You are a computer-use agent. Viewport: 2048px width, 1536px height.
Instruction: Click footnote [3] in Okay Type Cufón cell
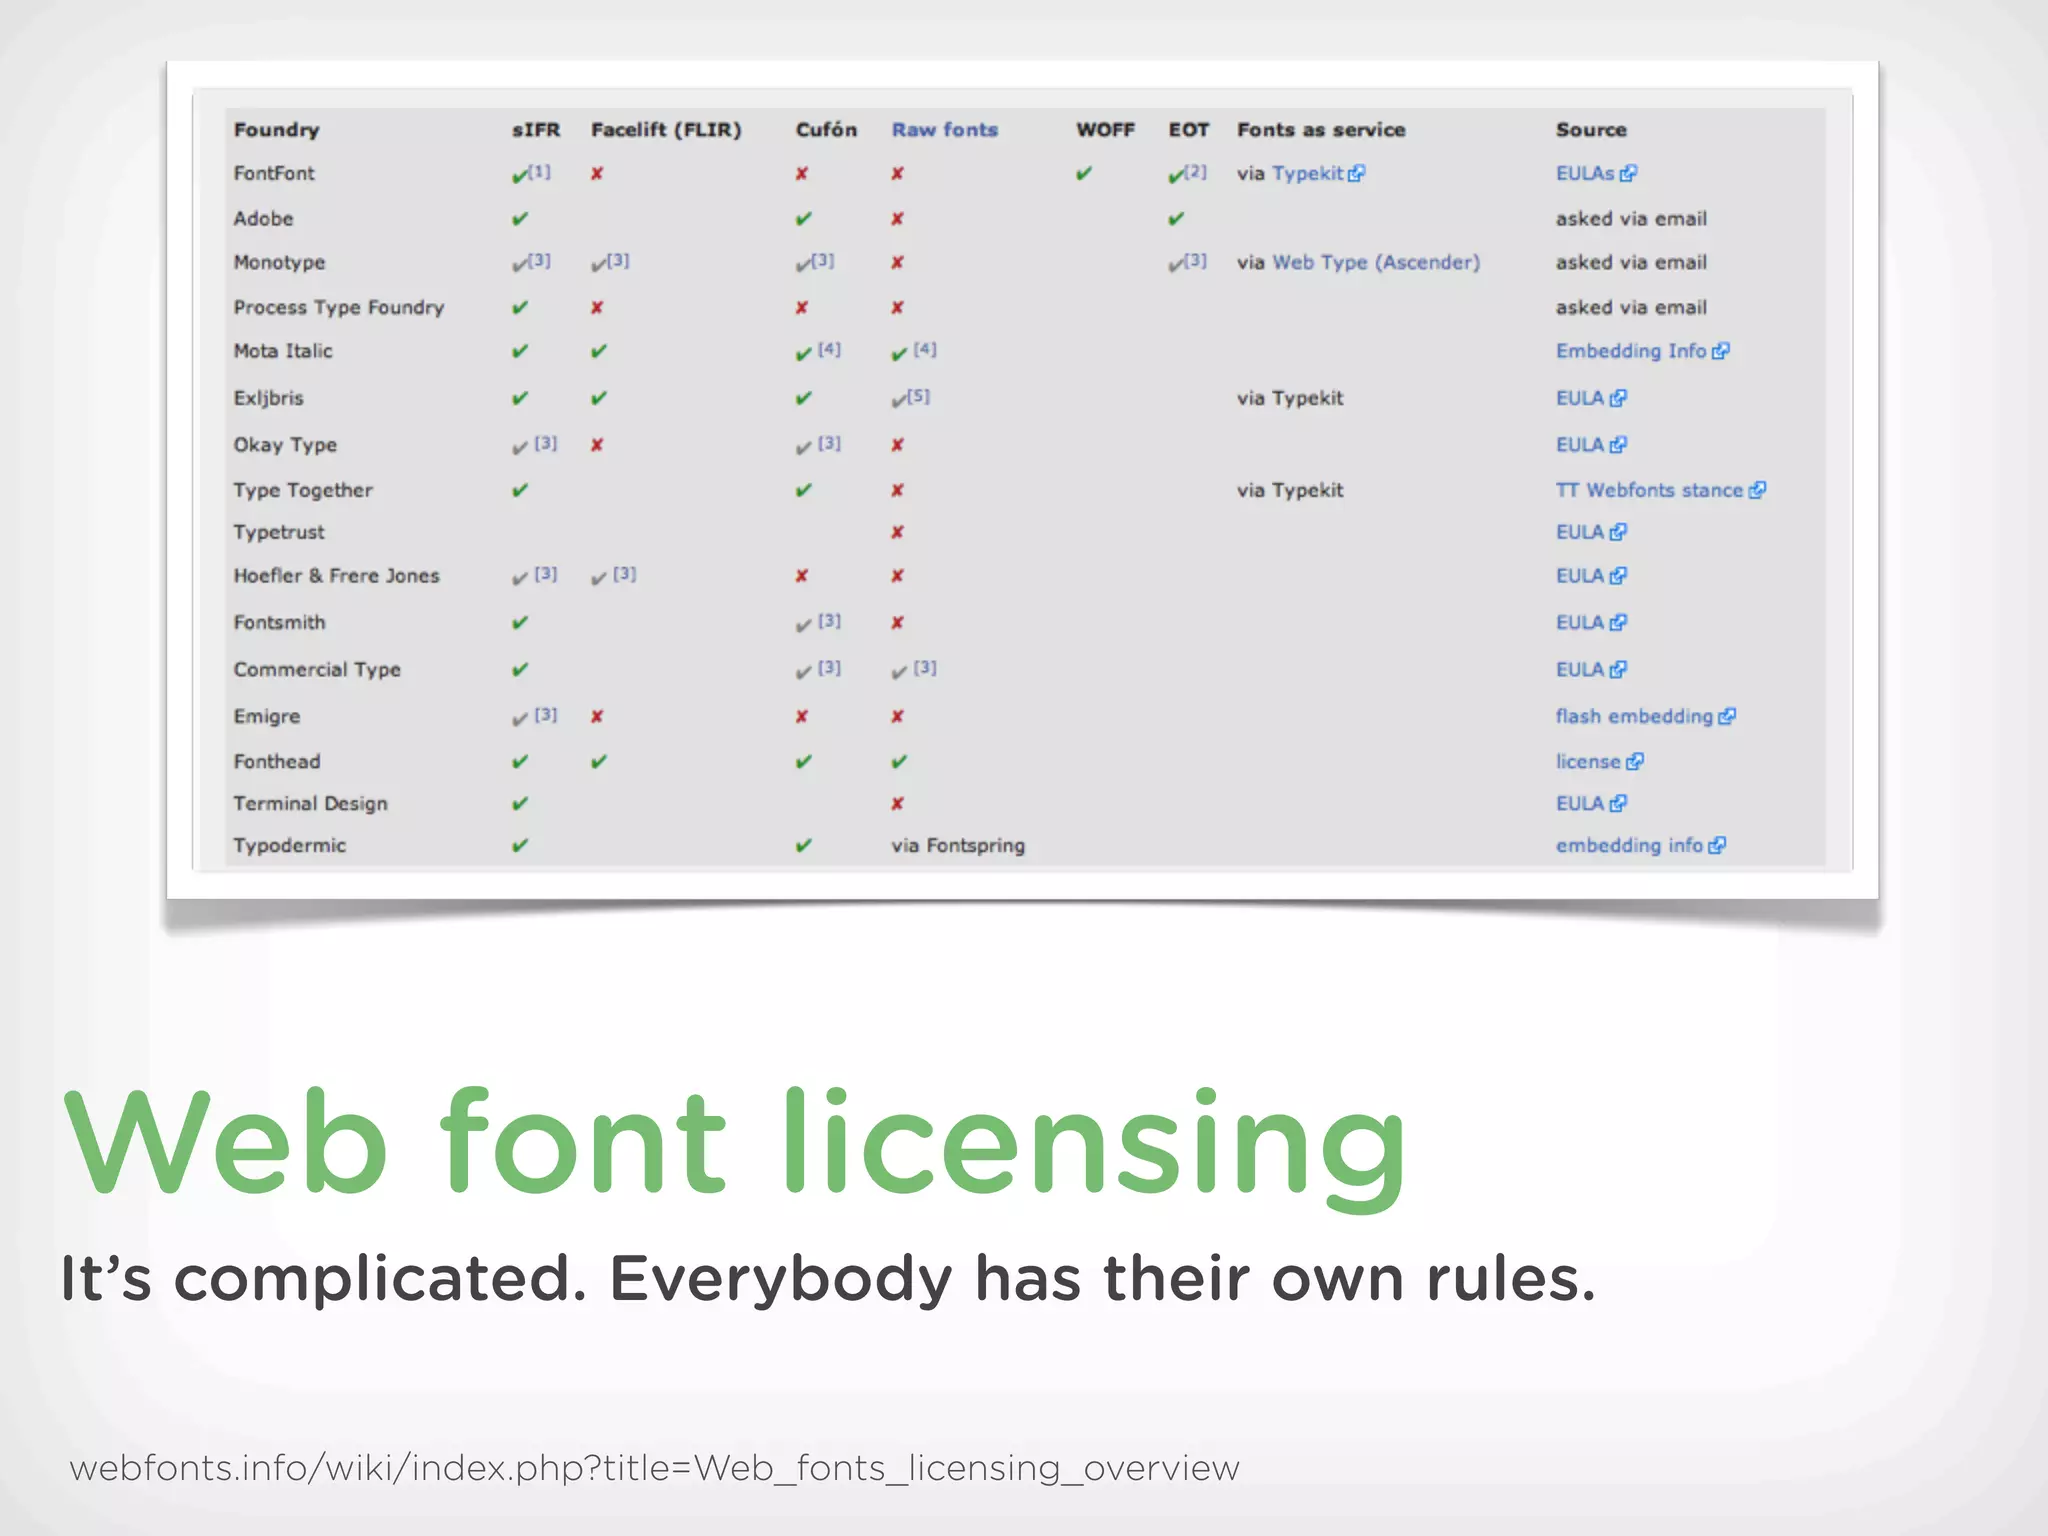pos(829,443)
